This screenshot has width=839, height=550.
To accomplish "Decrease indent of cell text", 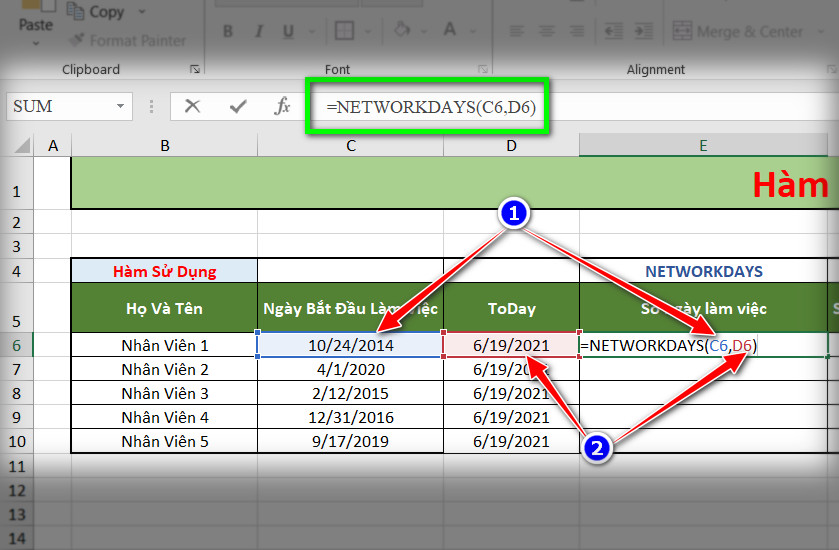I will pos(613,32).
